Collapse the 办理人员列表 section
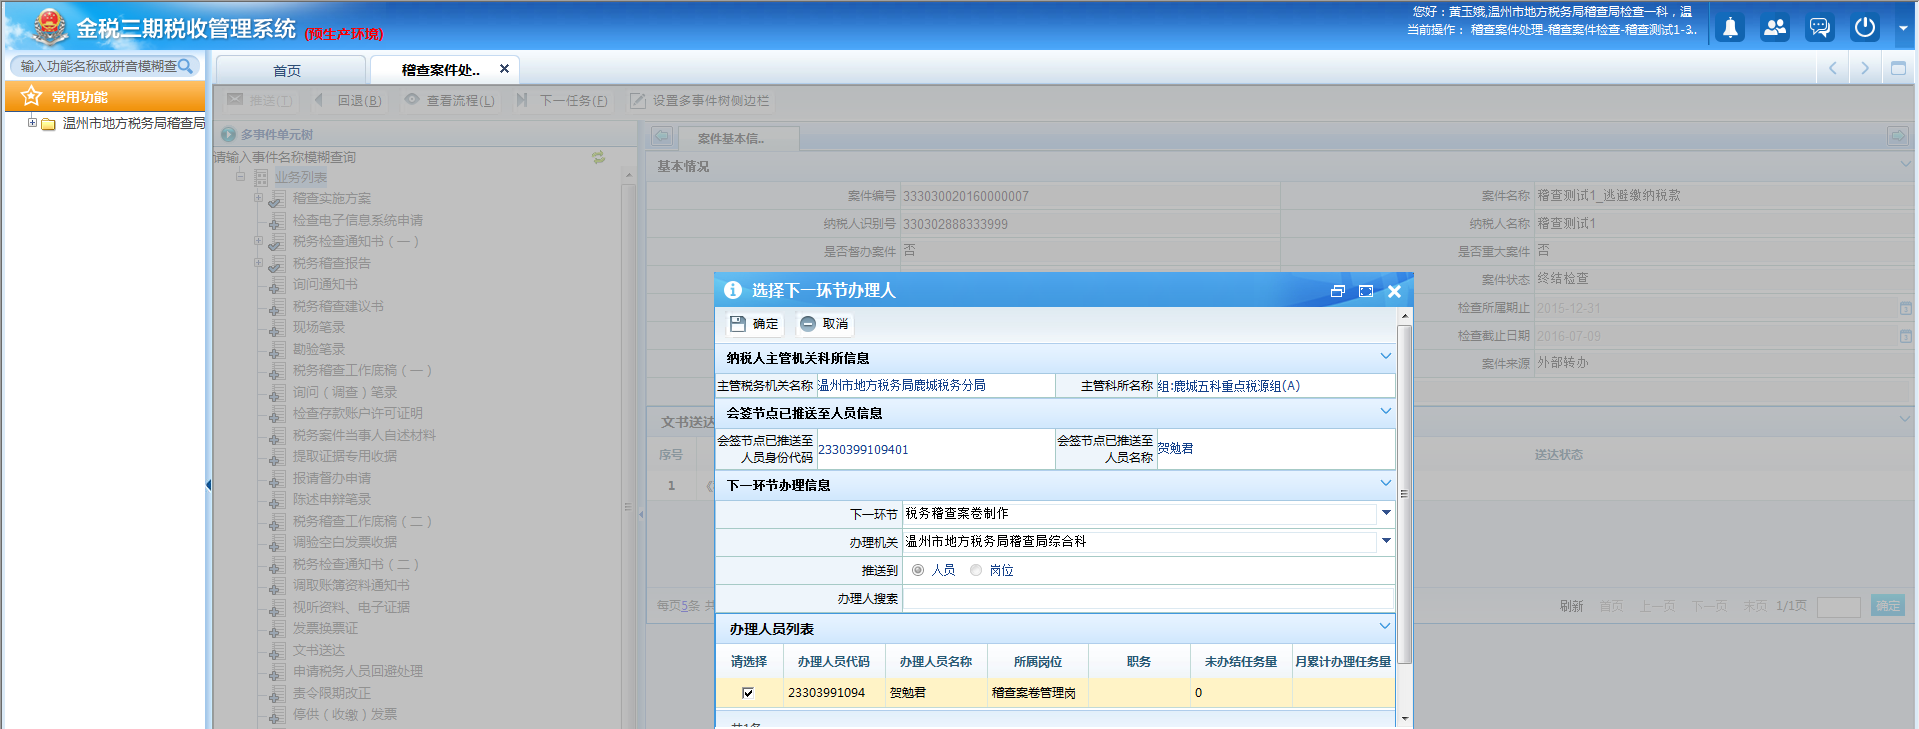 [1385, 628]
